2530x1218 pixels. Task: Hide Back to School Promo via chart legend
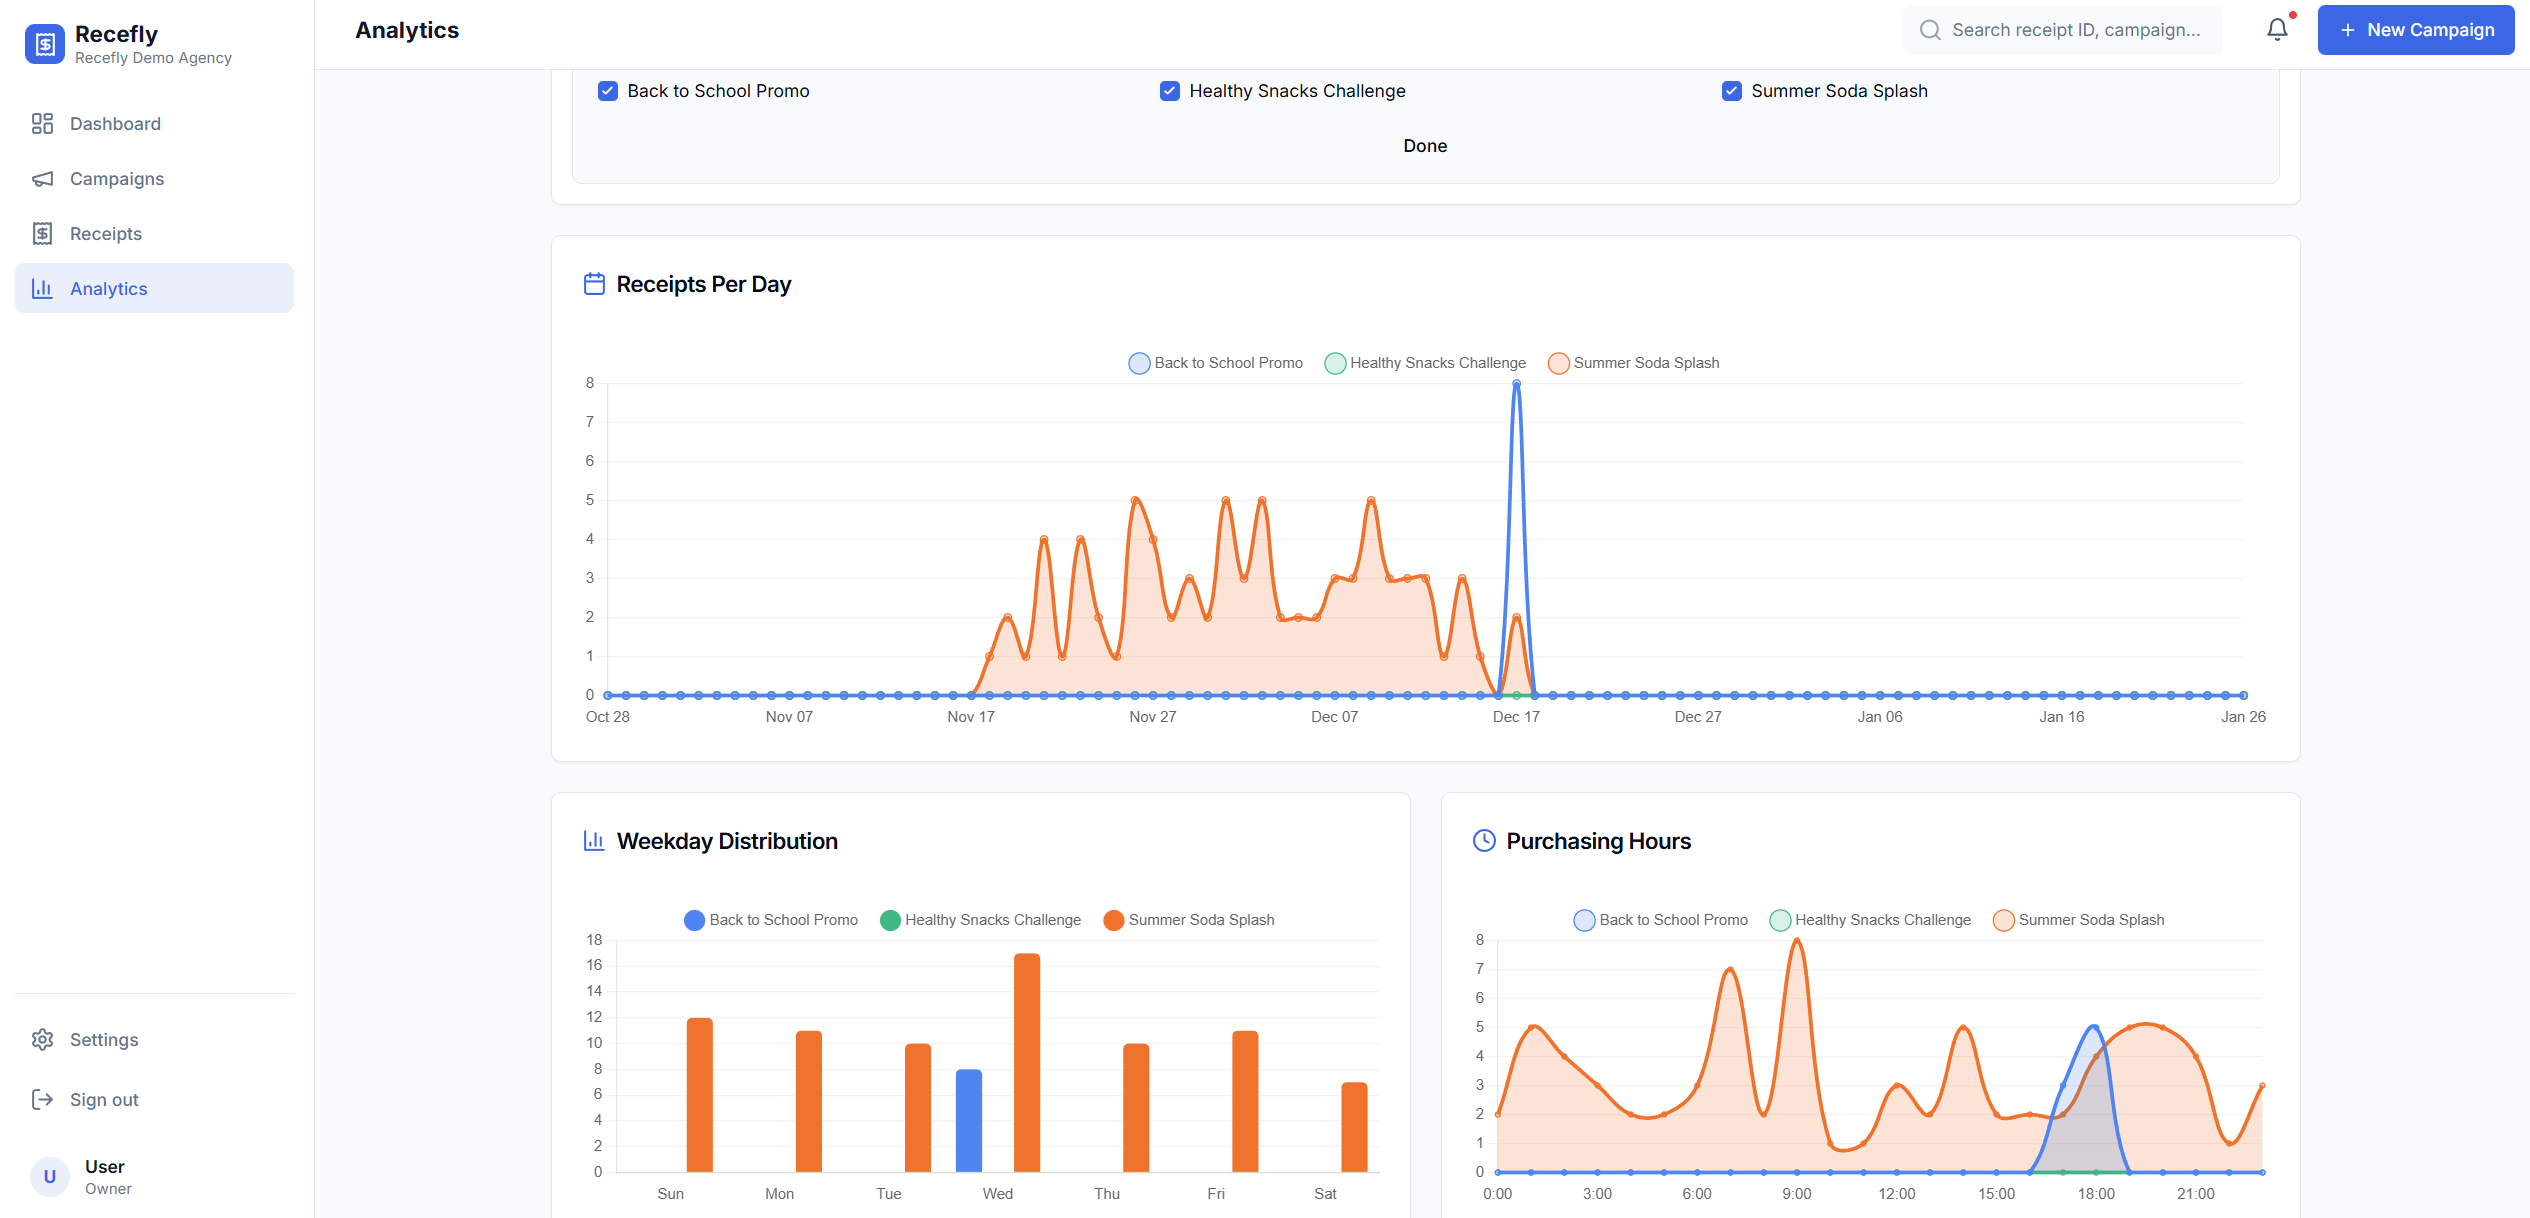tap(1216, 362)
